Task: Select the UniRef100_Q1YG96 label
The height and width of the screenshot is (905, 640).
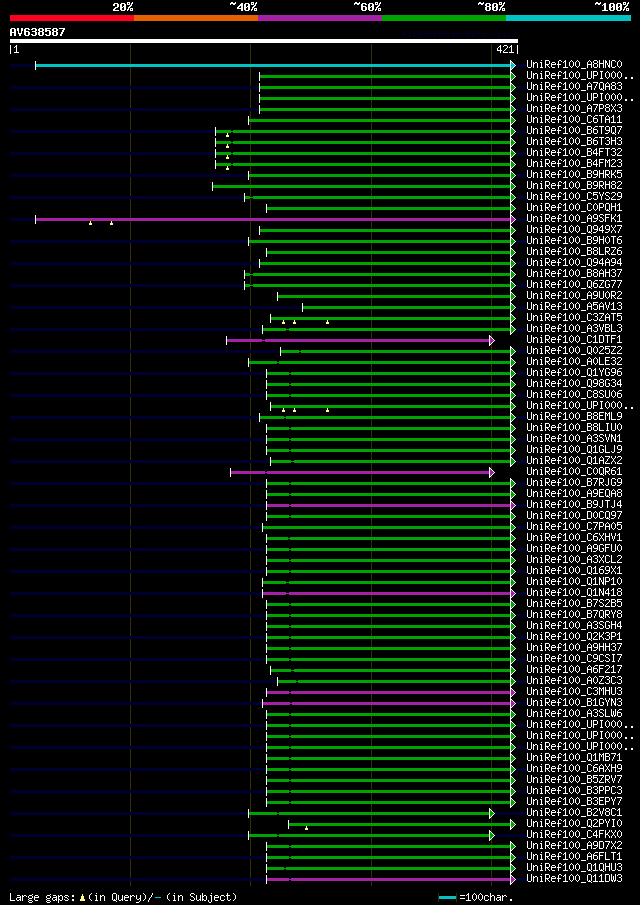Action: tap(574, 372)
